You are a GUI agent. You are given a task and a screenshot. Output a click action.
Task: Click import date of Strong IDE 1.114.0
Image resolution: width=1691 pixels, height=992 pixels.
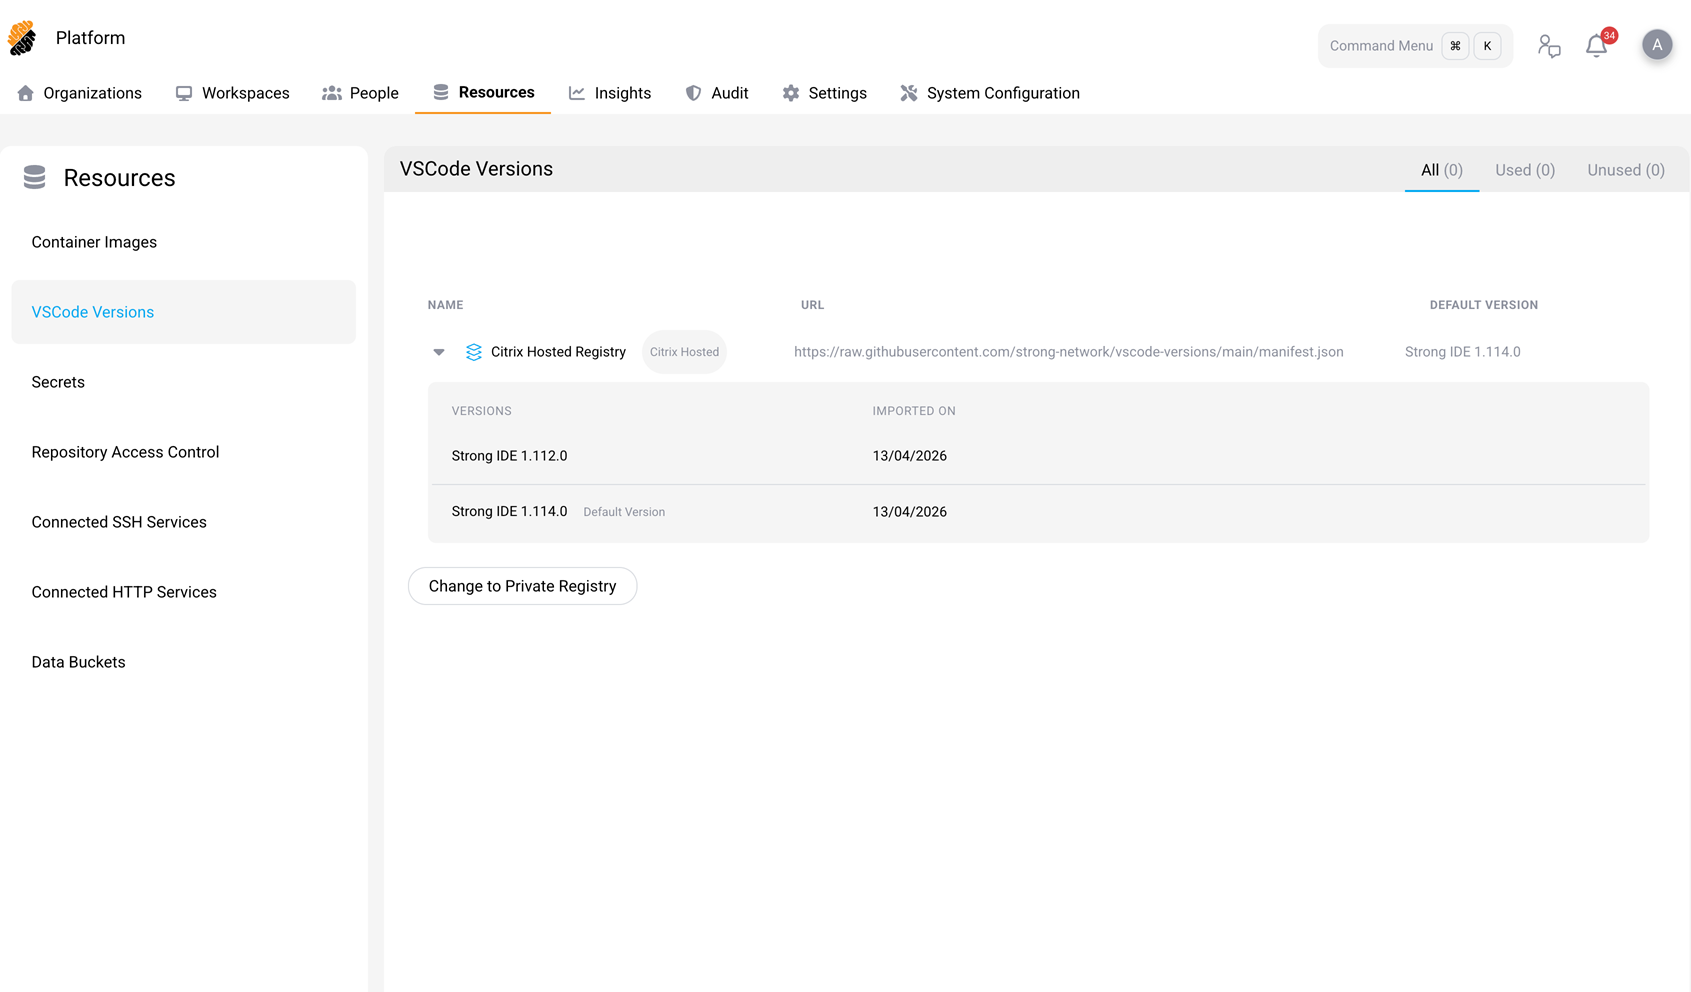(909, 512)
